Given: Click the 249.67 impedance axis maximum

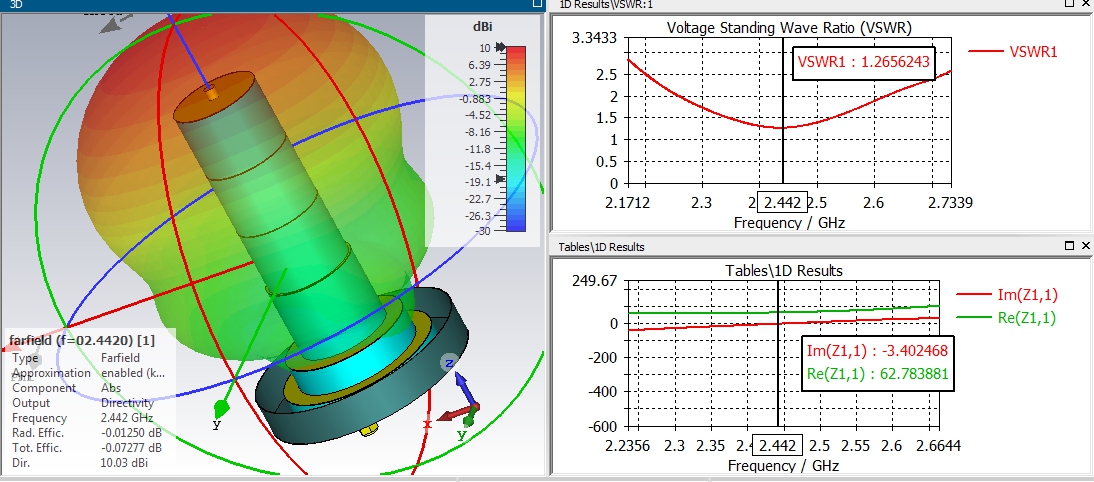Looking at the screenshot, I should click(x=594, y=281).
